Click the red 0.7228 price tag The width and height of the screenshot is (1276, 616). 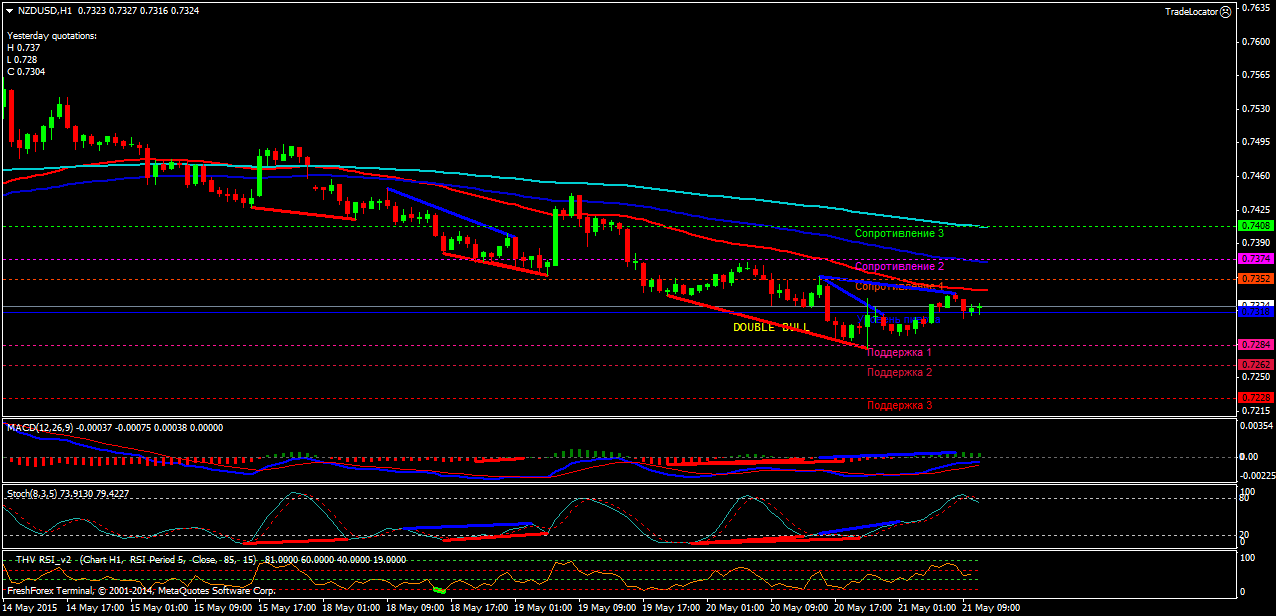coord(1255,397)
